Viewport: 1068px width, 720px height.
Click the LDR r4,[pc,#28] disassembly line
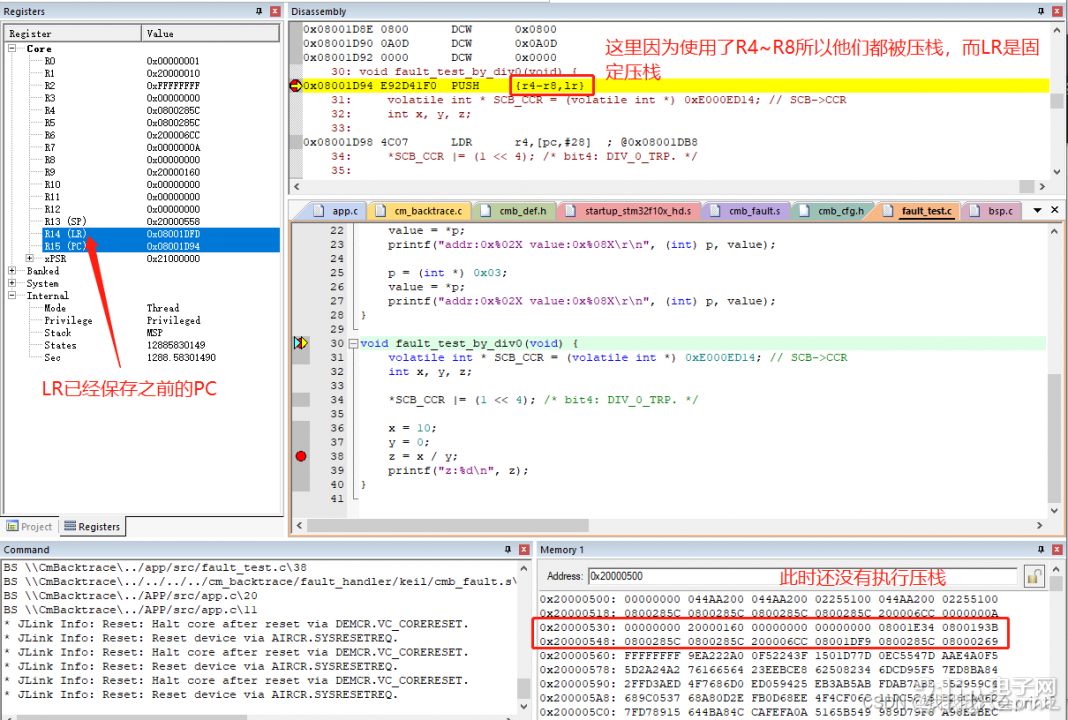click(x=674, y=142)
